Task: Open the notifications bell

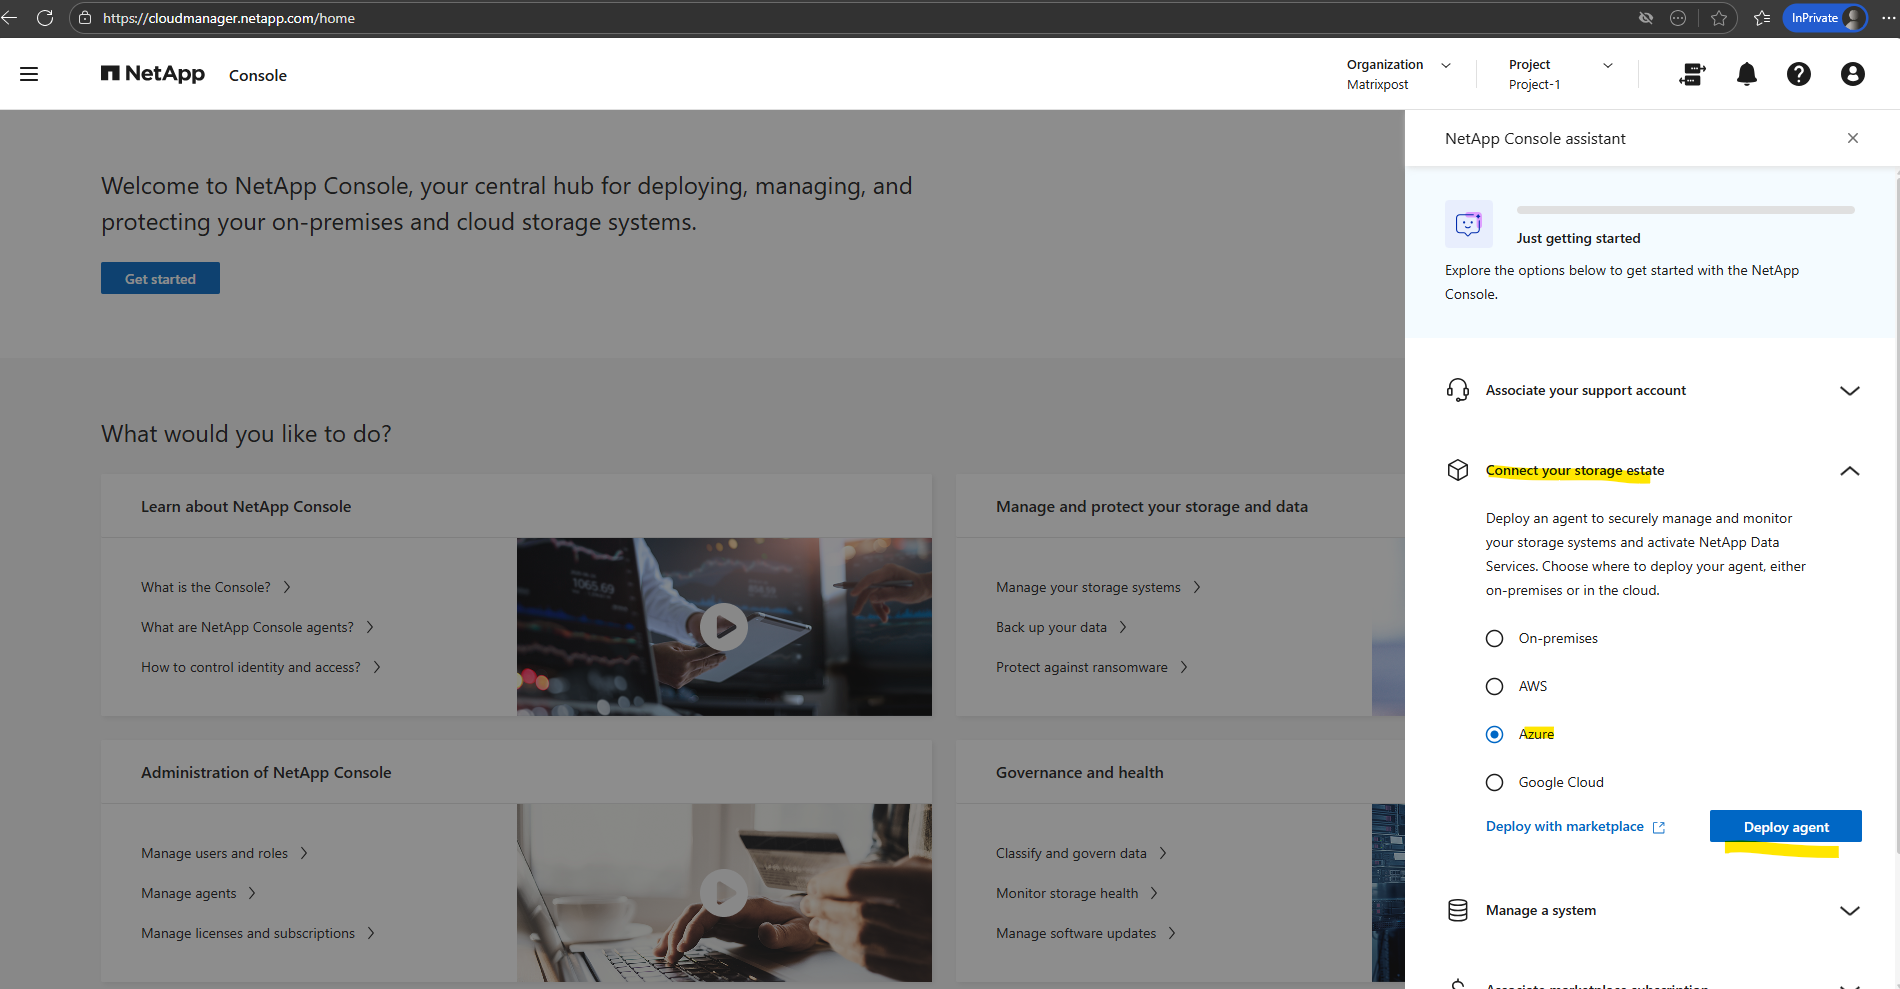Action: (1747, 74)
